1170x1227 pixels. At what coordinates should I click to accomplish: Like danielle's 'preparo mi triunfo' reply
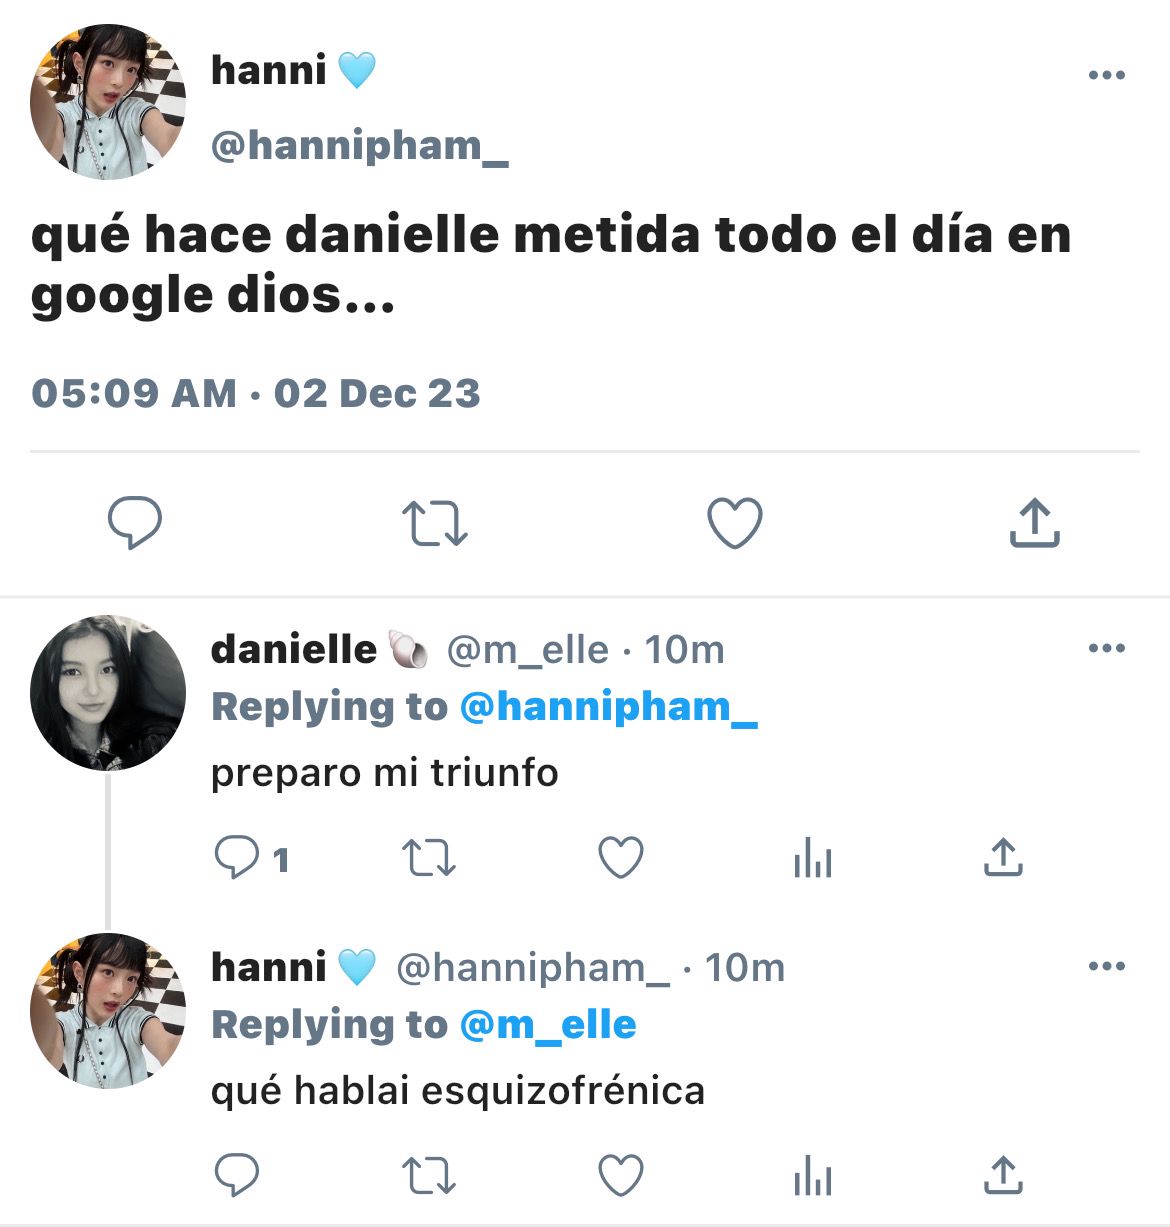click(620, 858)
